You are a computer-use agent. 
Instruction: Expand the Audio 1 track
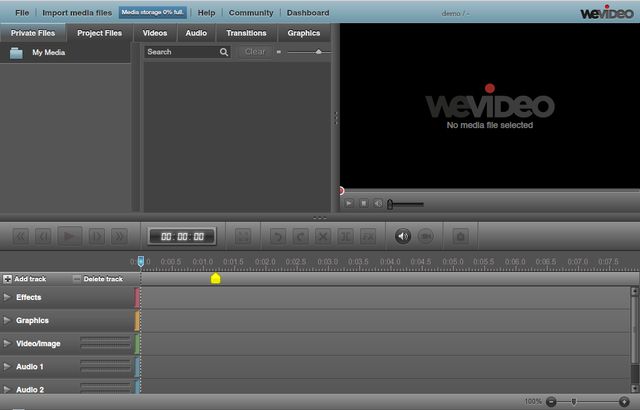click(7, 366)
